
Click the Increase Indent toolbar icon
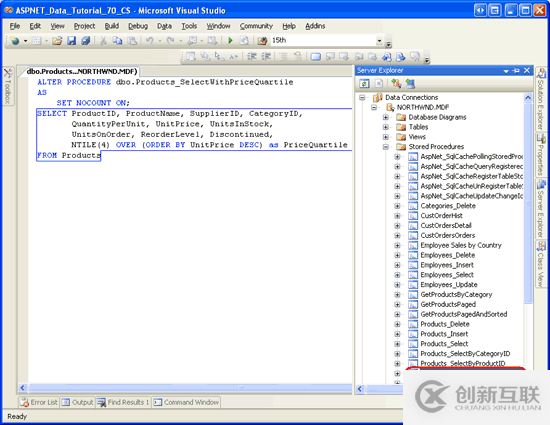(x=267, y=56)
